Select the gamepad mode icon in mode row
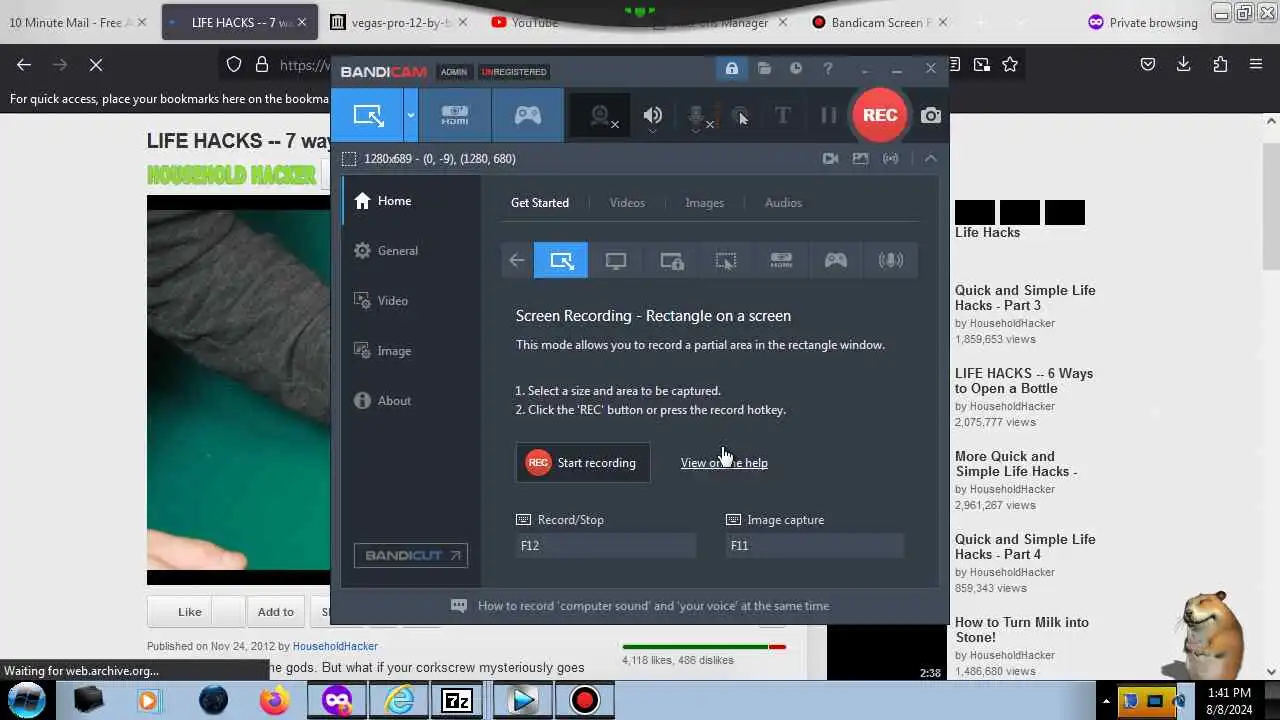Viewport: 1280px width, 720px height. 836,261
